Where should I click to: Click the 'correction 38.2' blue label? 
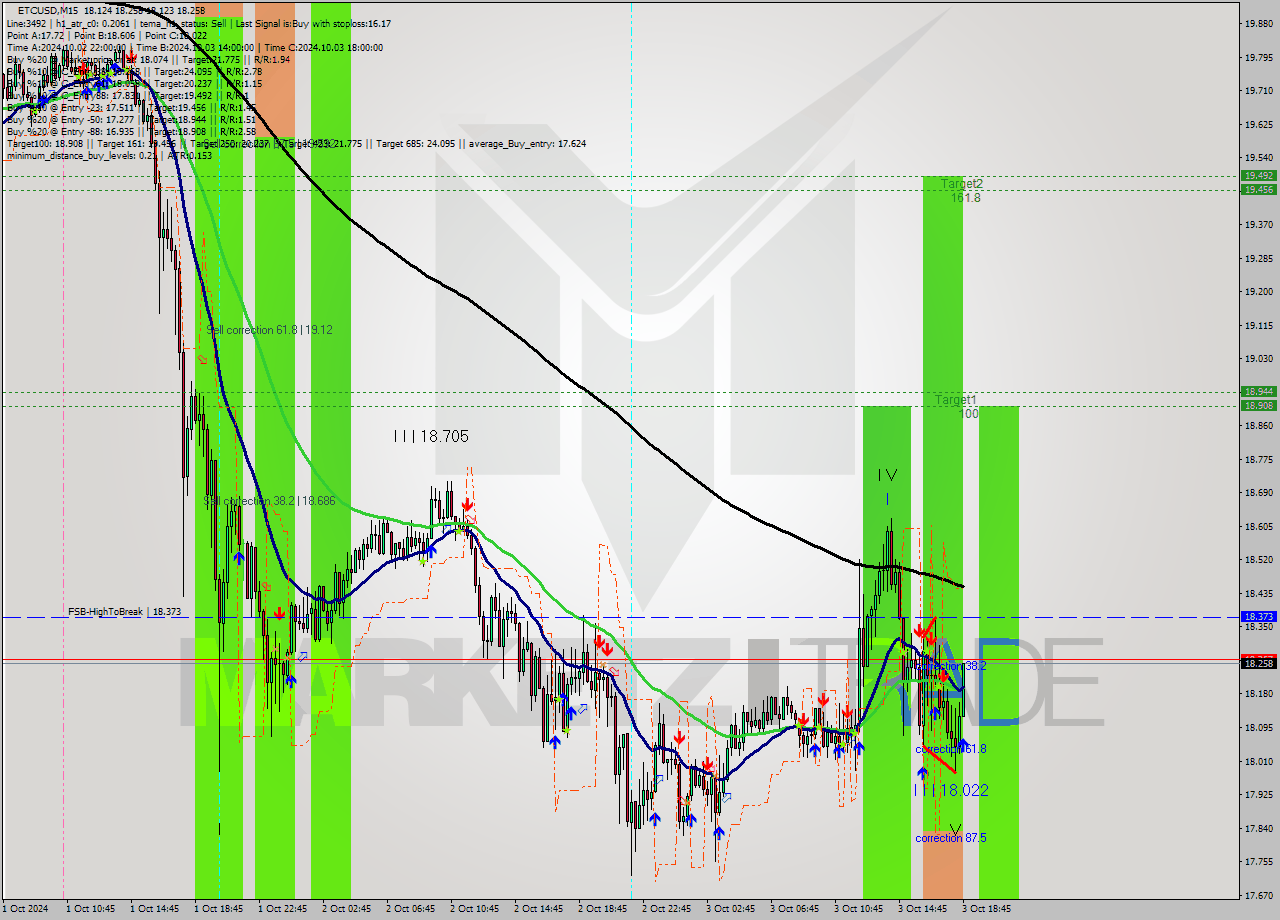coord(951,665)
